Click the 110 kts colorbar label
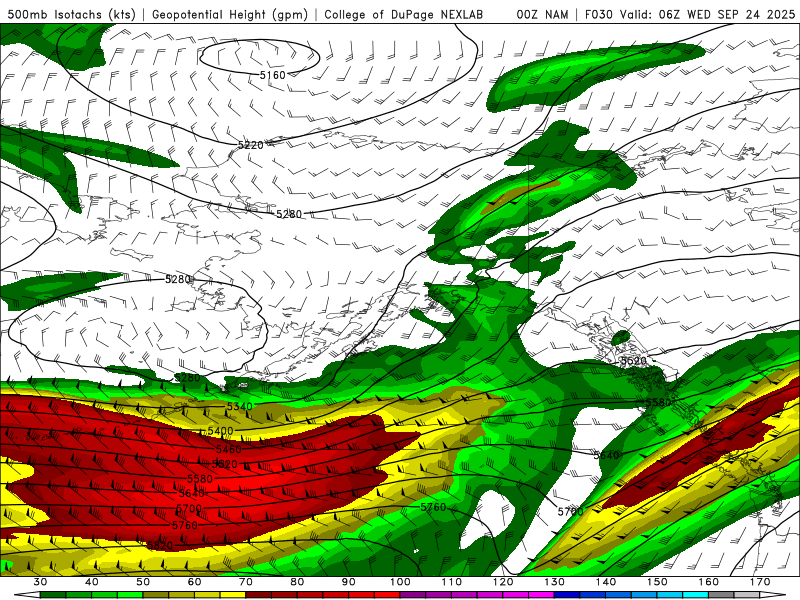 click(452, 582)
